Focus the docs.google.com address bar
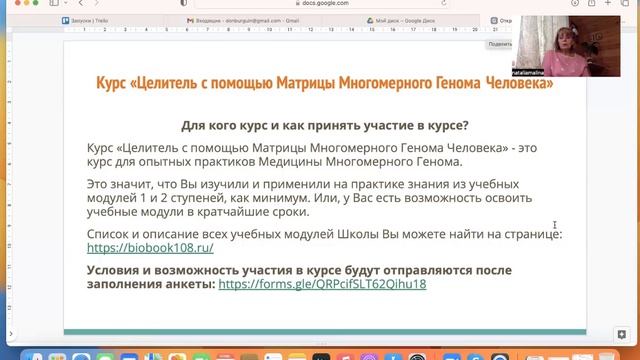640x360 pixels. (322, 3)
